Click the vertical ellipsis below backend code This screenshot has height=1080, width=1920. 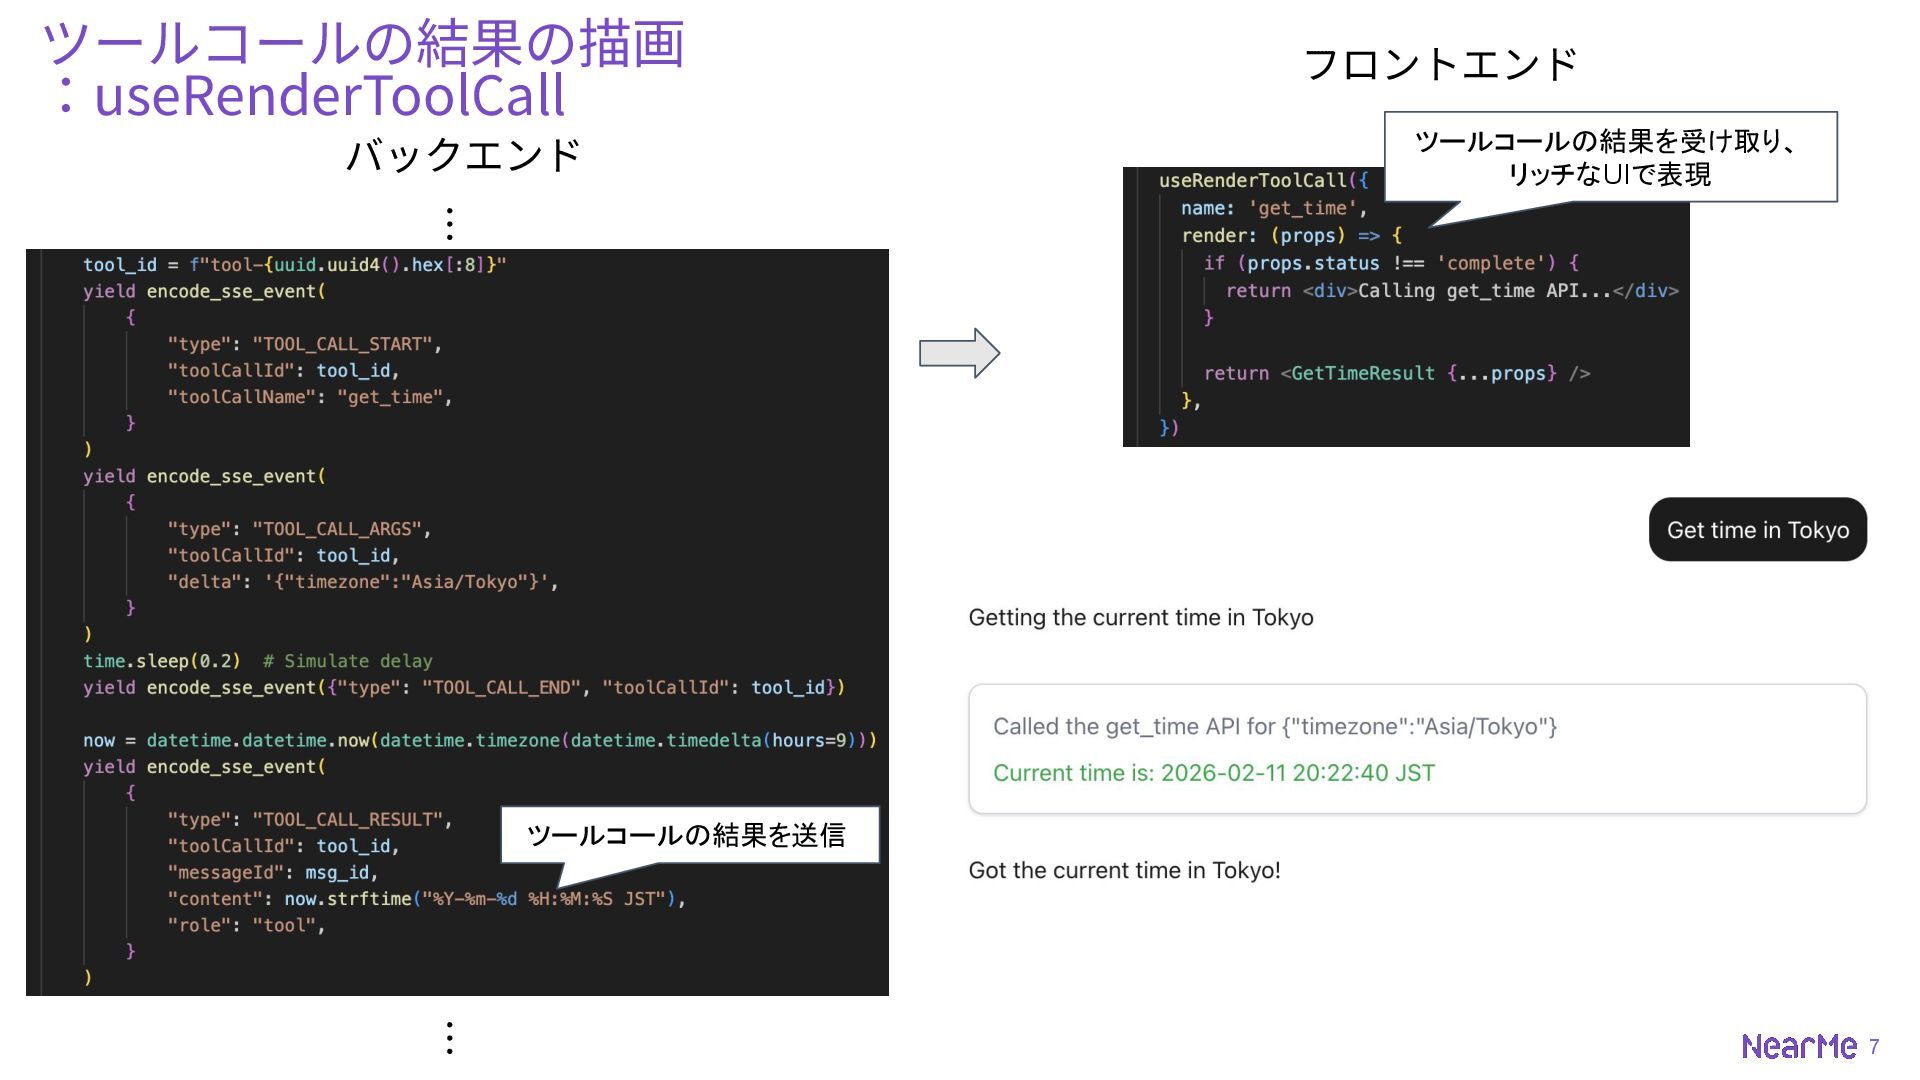click(x=450, y=1038)
